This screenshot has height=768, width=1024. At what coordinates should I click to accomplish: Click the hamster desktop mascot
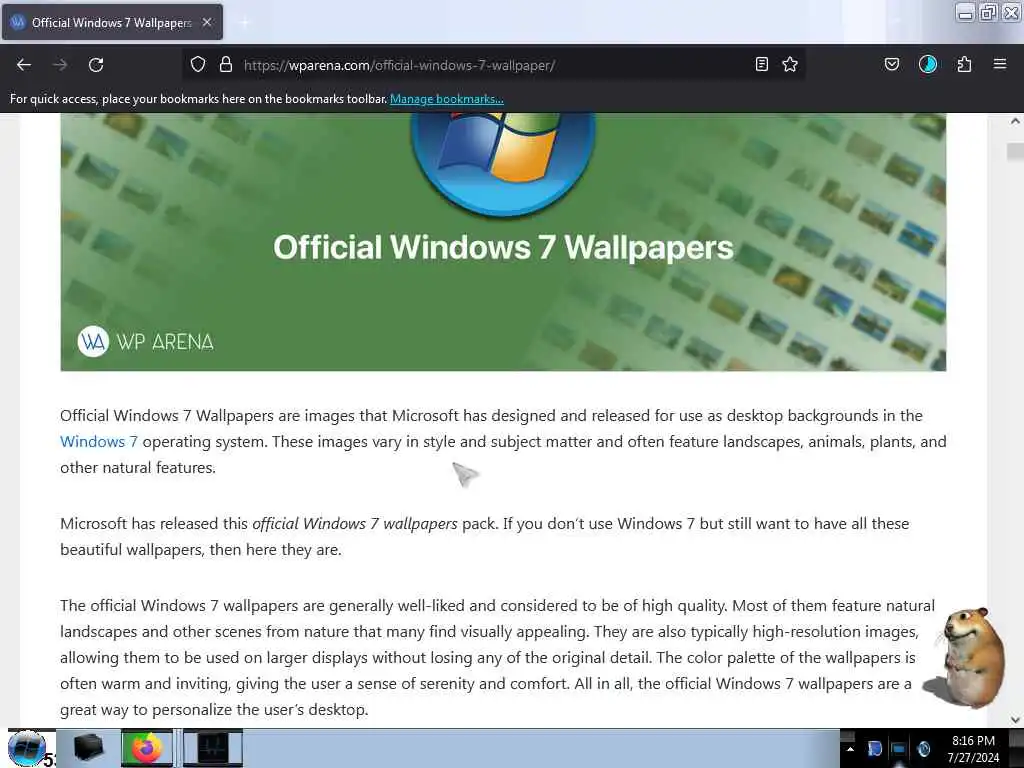pyautogui.click(x=965, y=658)
